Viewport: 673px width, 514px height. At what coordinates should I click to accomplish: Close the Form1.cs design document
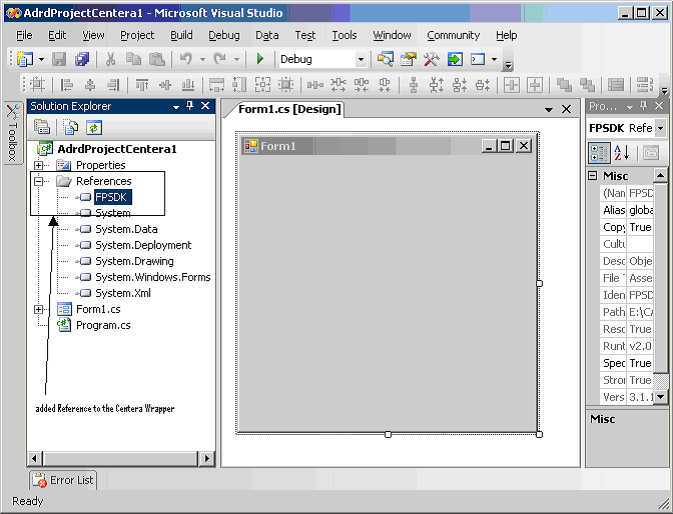coord(567,109)
